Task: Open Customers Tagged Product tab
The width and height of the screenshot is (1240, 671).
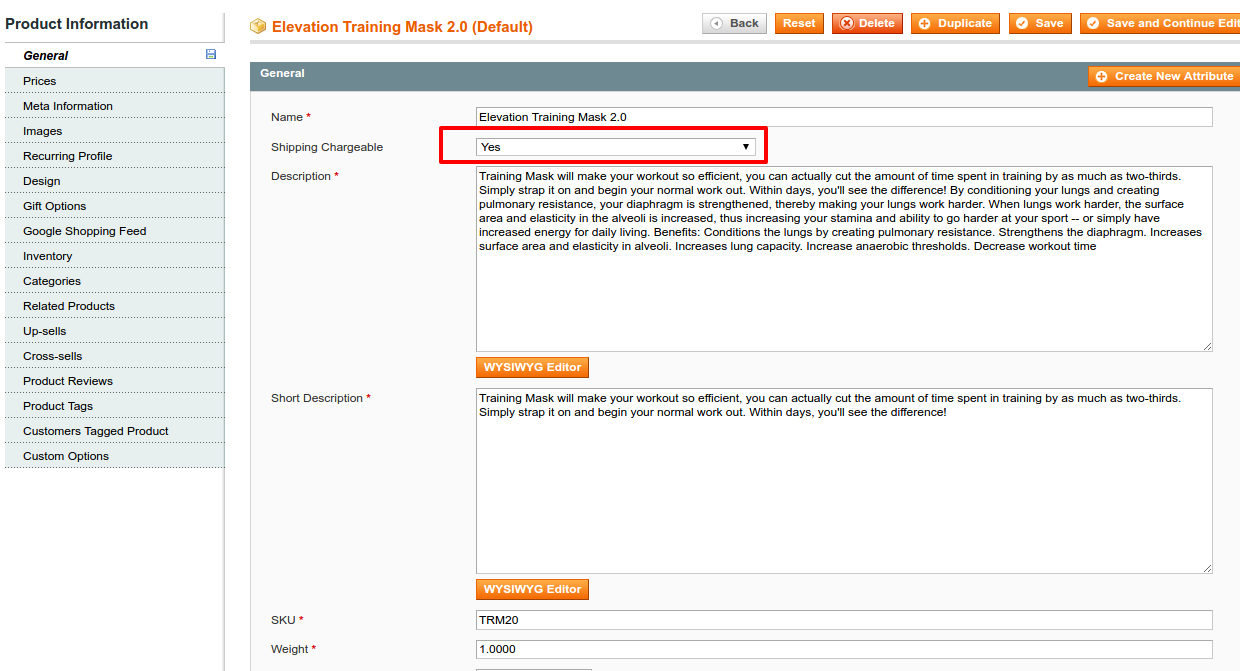Action: (x=114, y=431)
